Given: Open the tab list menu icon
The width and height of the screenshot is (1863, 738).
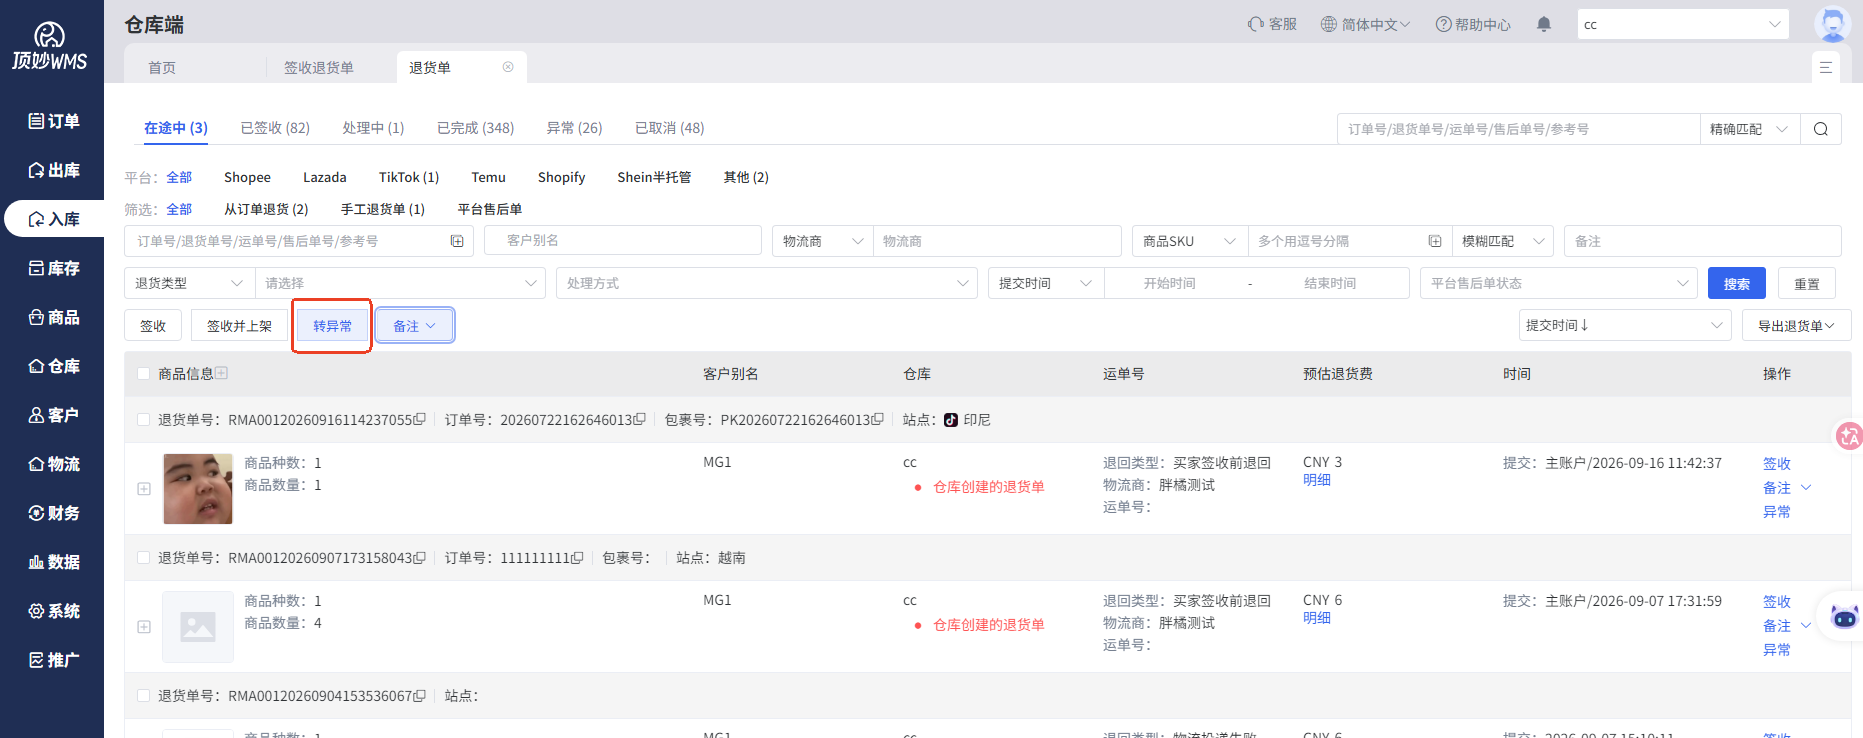Looking at the screenshot, I should 1826,67.
